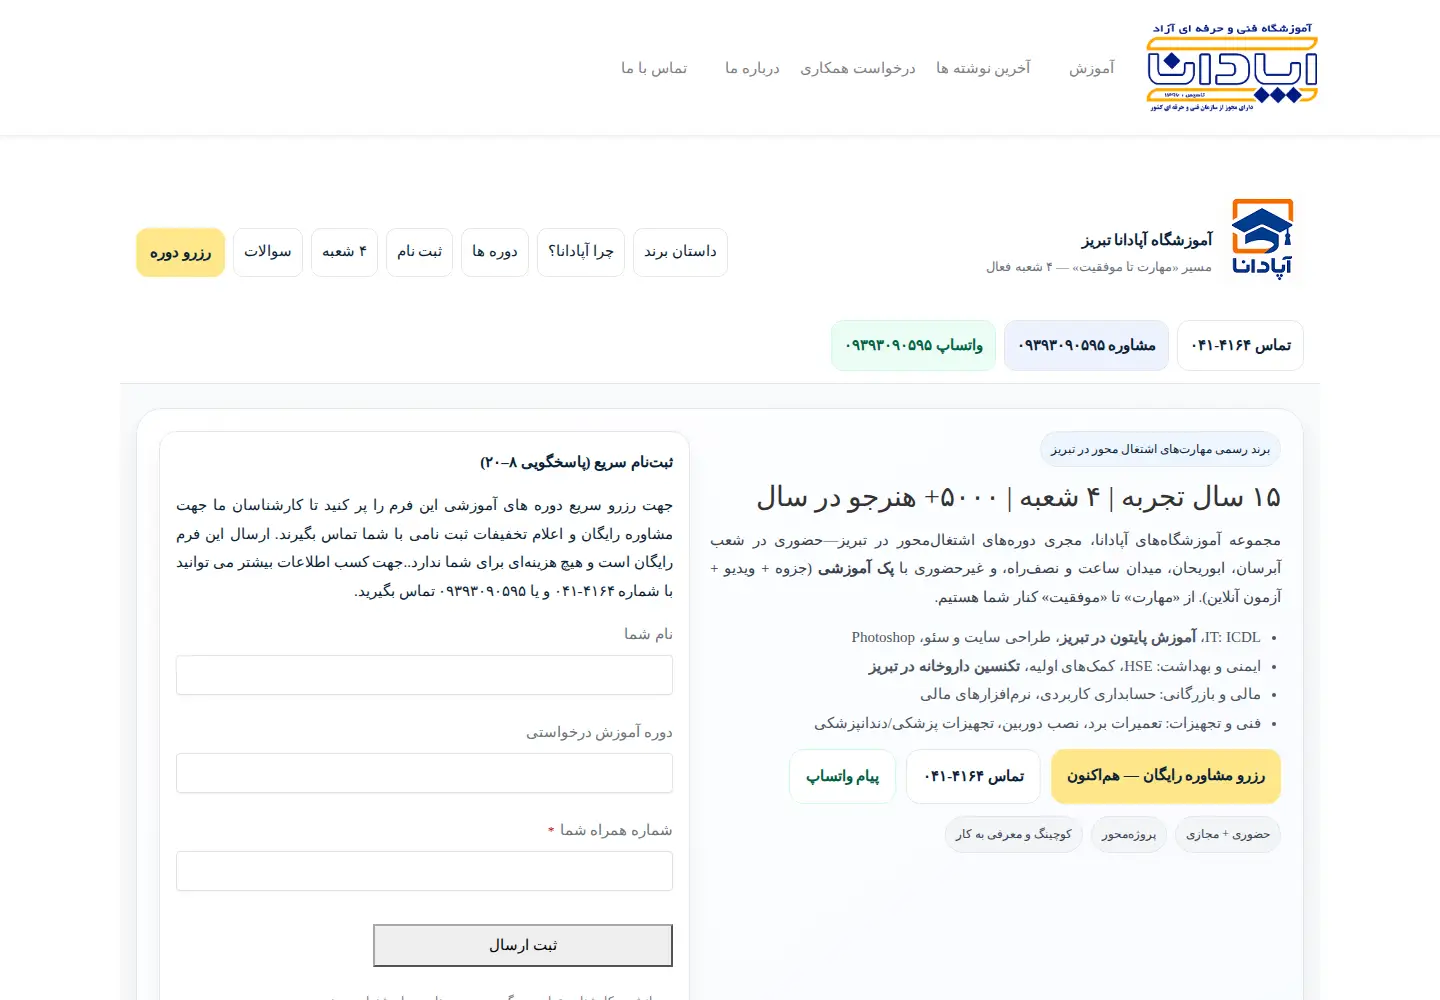Go to the دوره ها section tab
The image size is (1440, 1000).
pos(495,252)
